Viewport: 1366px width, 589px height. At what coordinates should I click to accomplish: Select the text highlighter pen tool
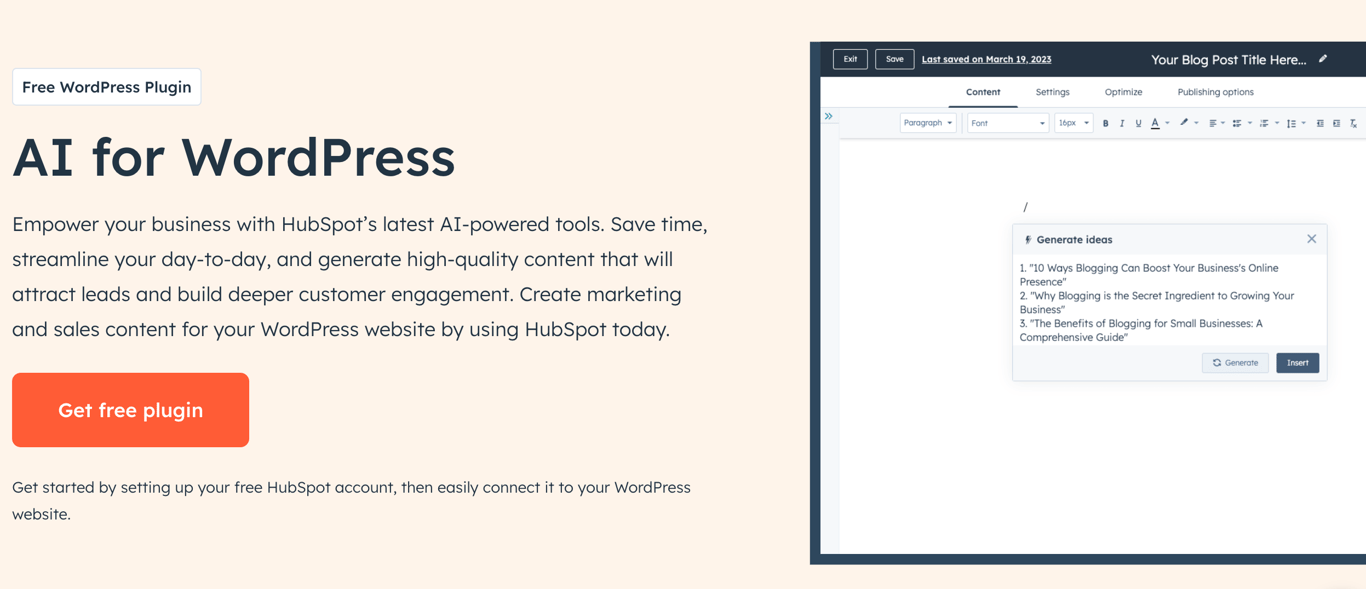click(x=1184, y=122)
